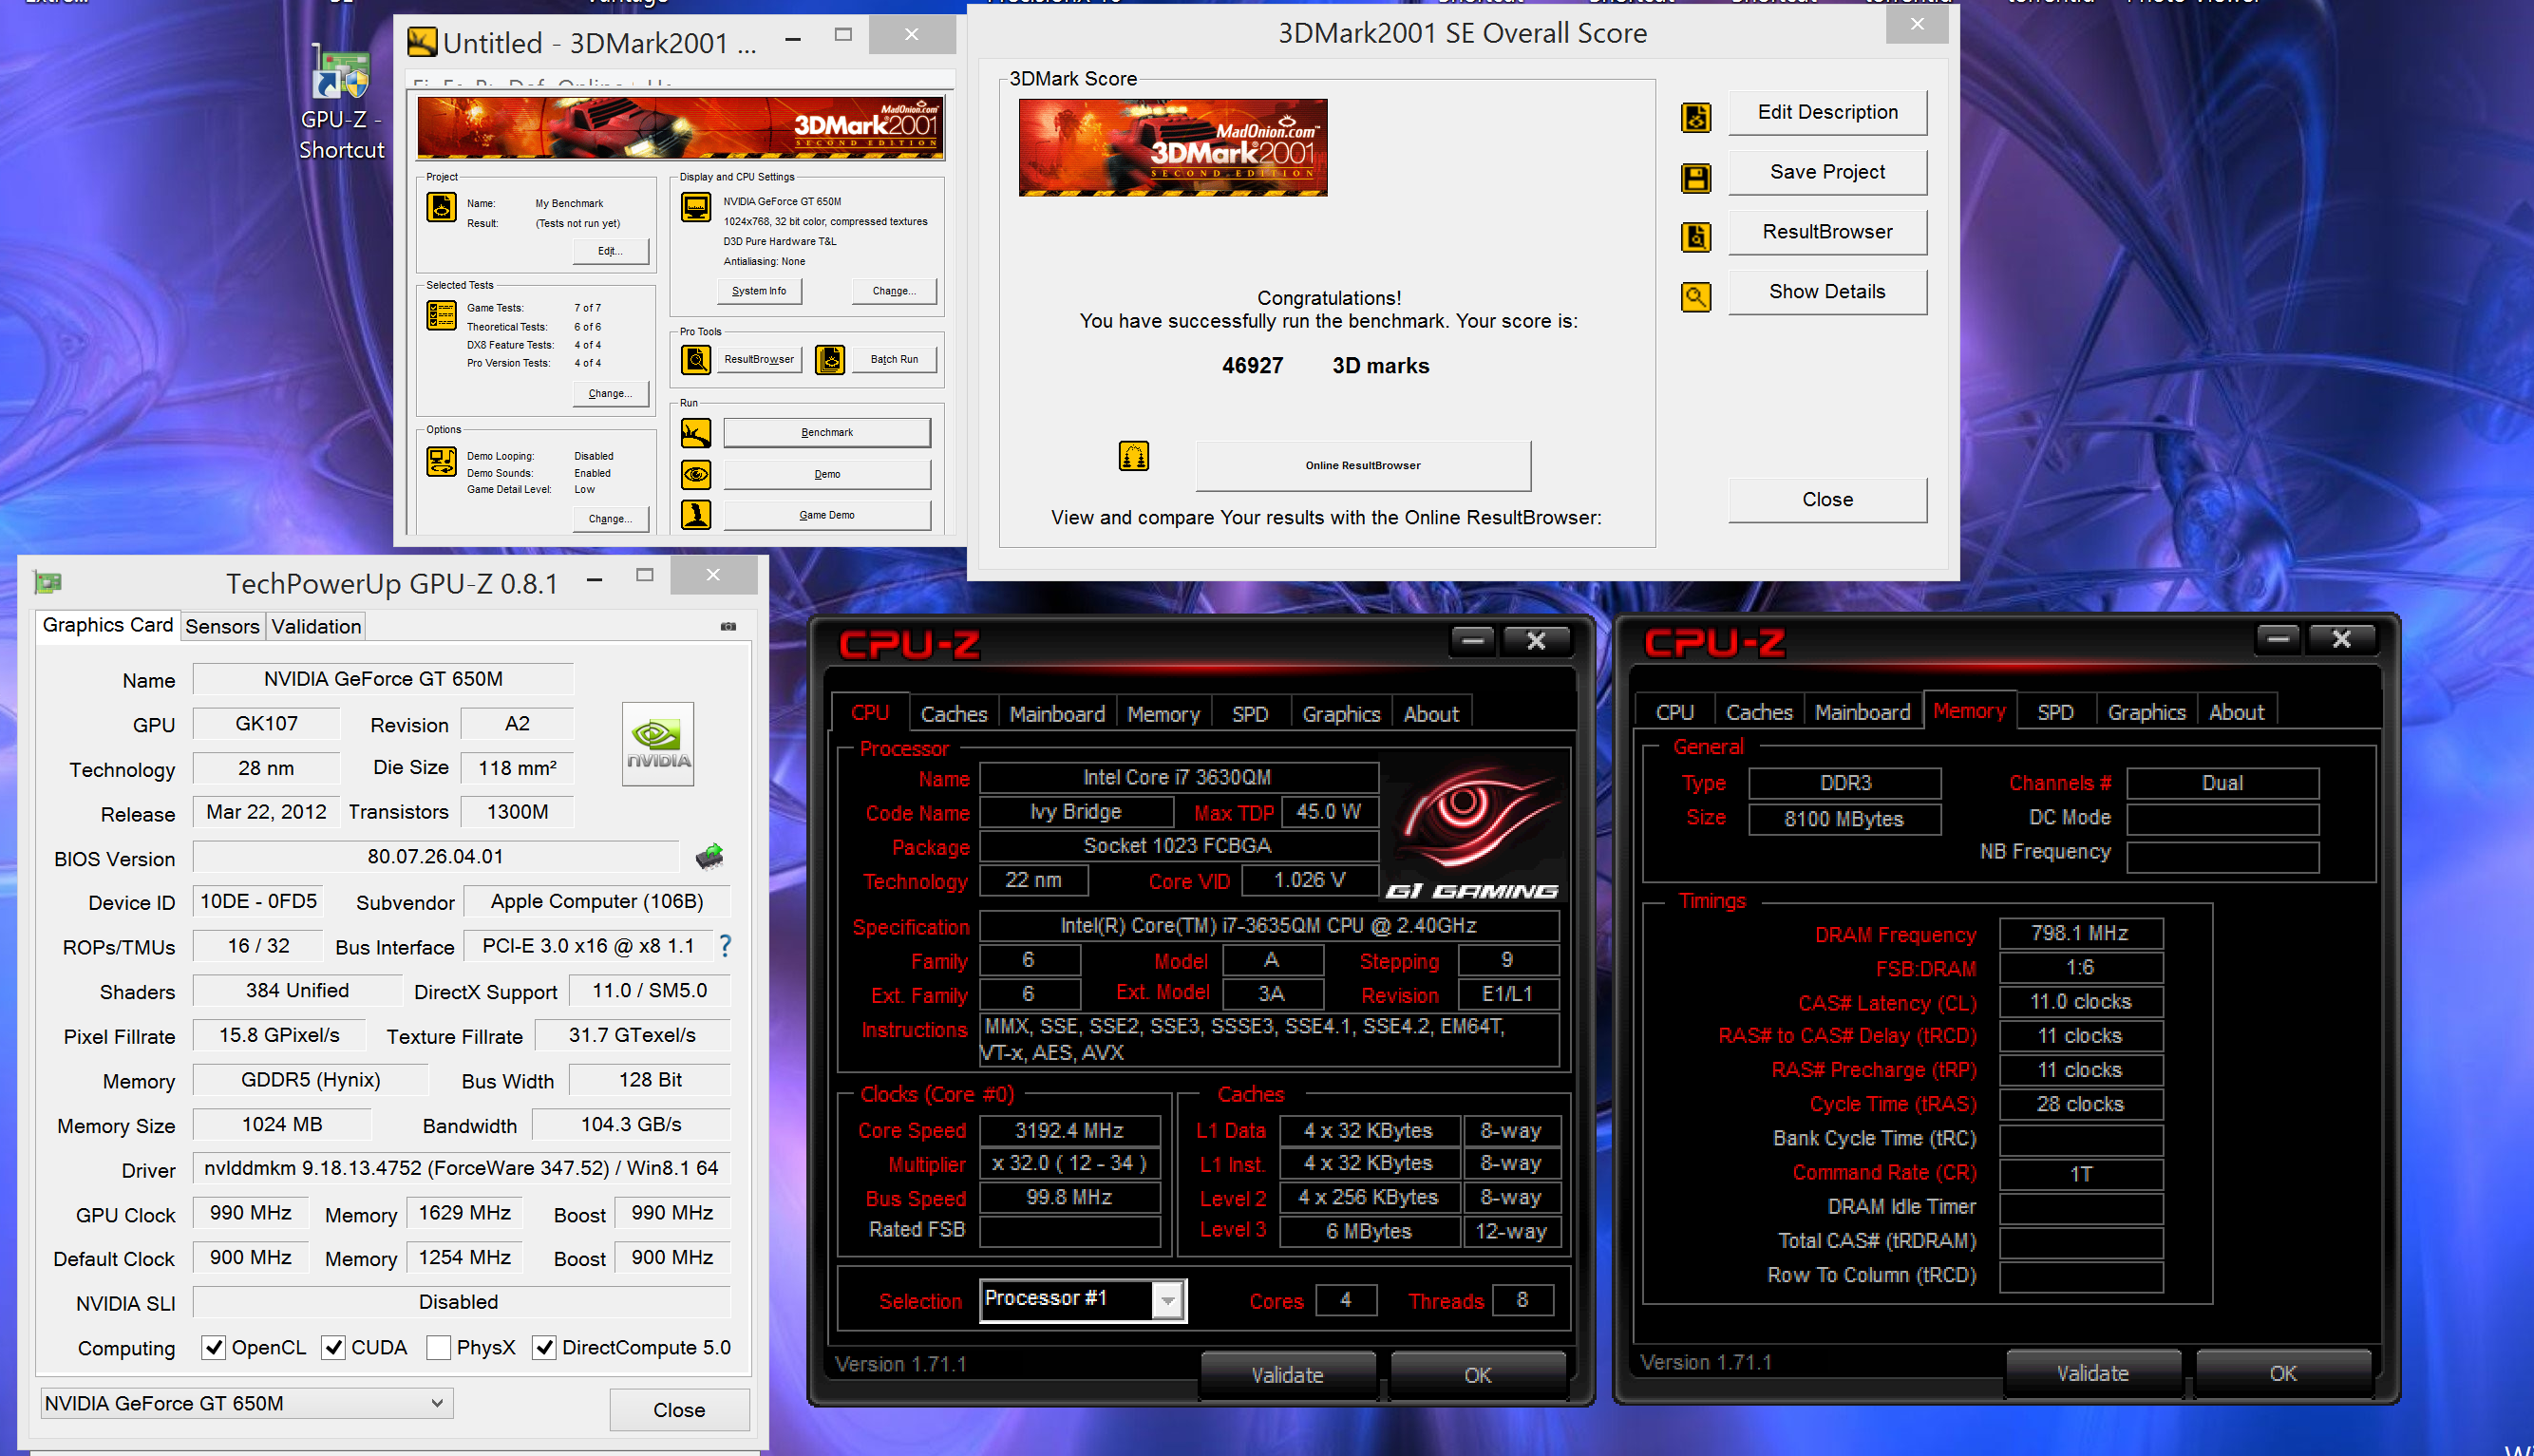
Task: Click the Save Project floppy disk icon
Action: click(1695, 178)
